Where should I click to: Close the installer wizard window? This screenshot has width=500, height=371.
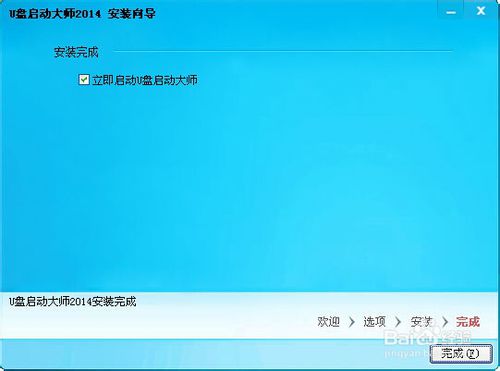tap(481, 11)
